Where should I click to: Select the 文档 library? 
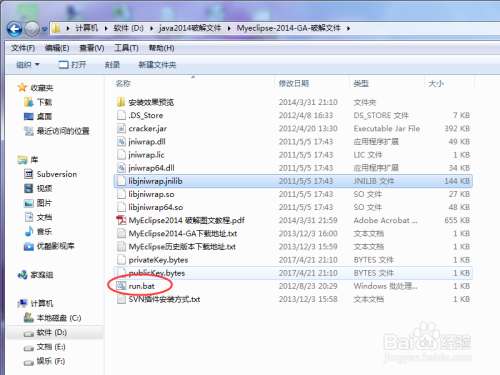point(38,217)
